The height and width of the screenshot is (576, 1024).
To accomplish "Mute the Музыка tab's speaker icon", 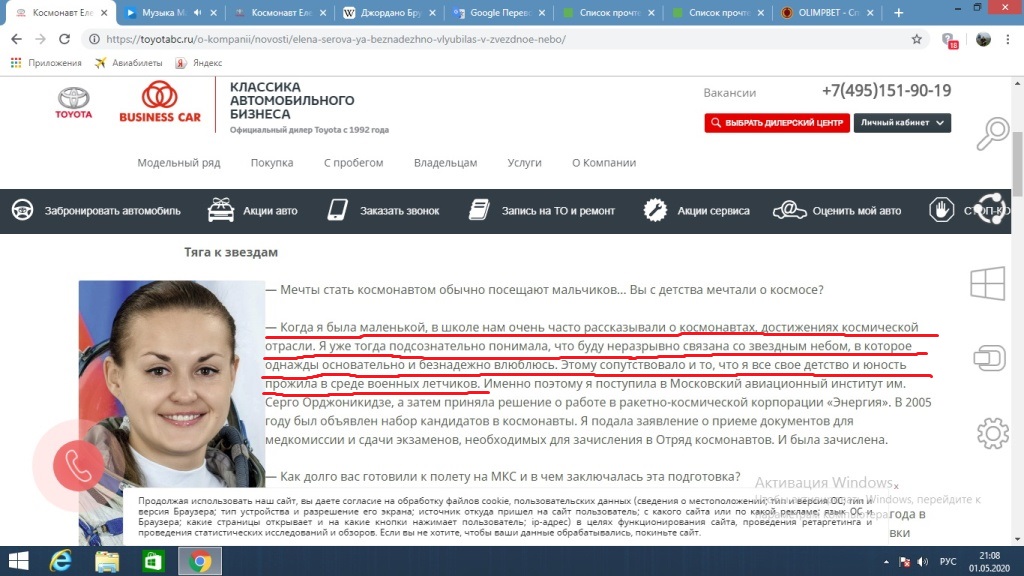I will [198, 12].
